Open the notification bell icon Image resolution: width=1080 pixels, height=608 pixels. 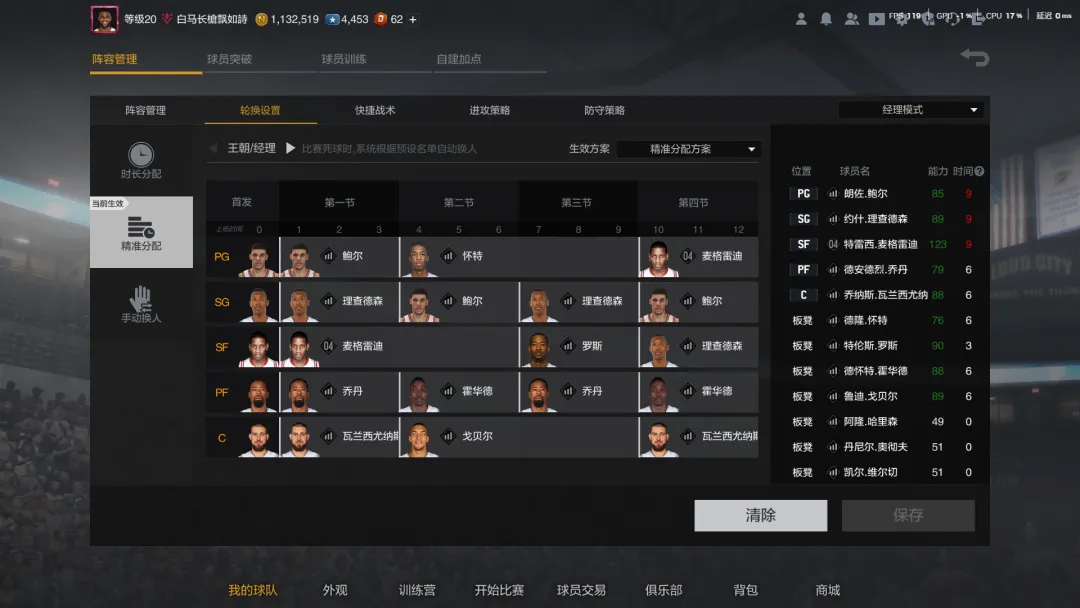(826, 19)
